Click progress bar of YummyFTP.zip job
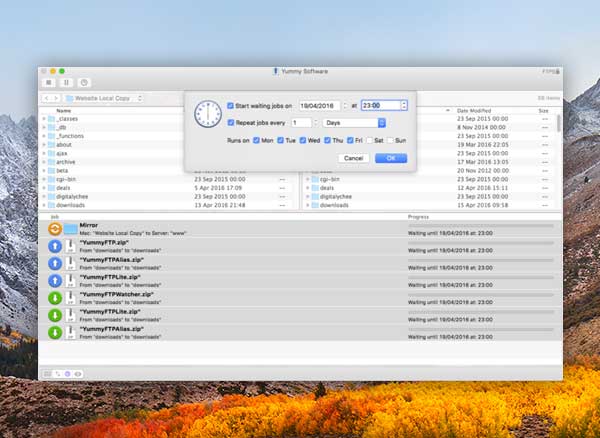The image size is (600, 438). [x=481, y=243]
